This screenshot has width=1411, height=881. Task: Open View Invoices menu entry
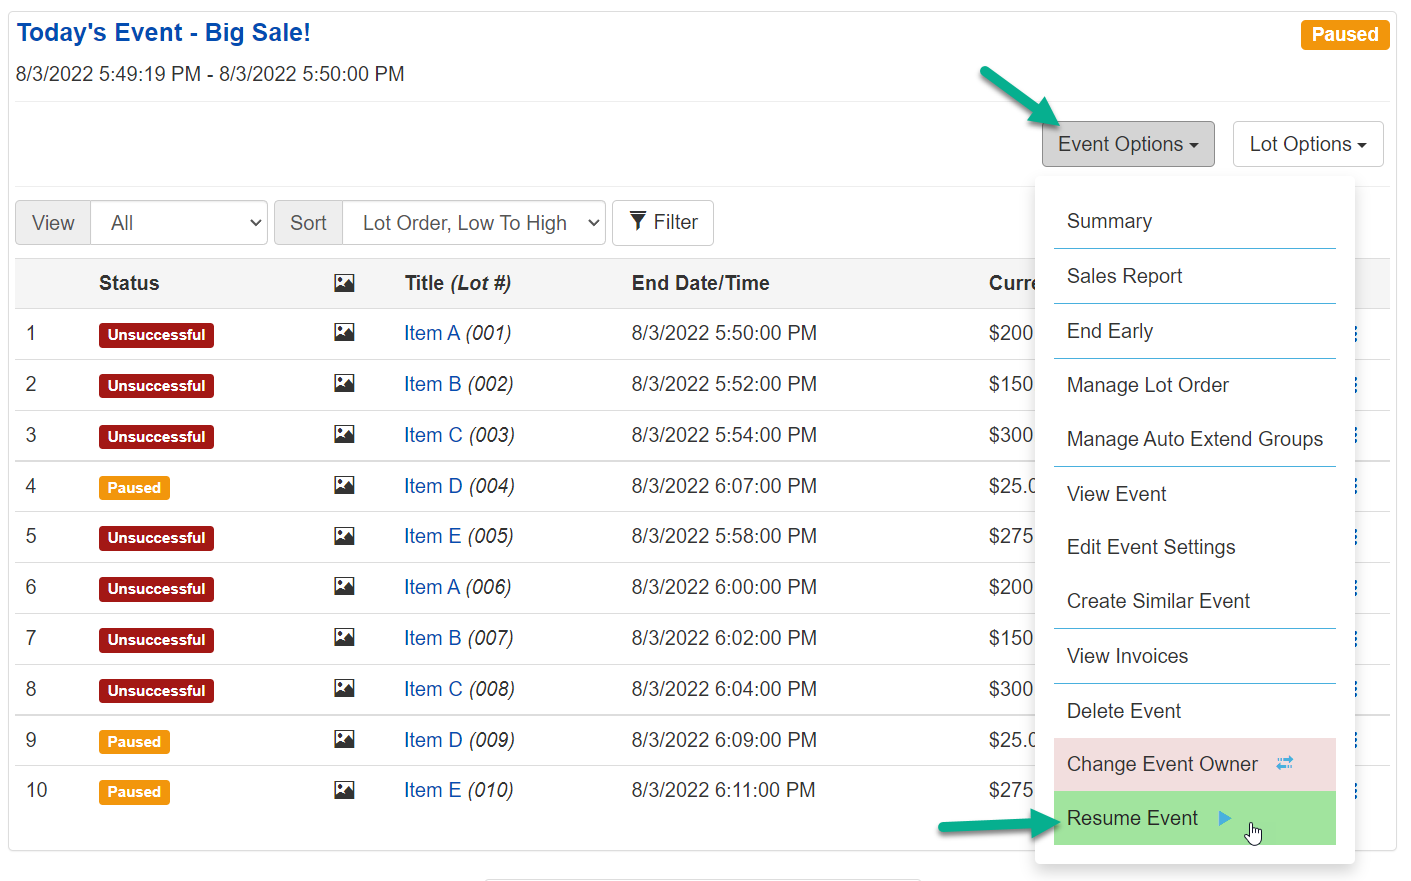1195,656
